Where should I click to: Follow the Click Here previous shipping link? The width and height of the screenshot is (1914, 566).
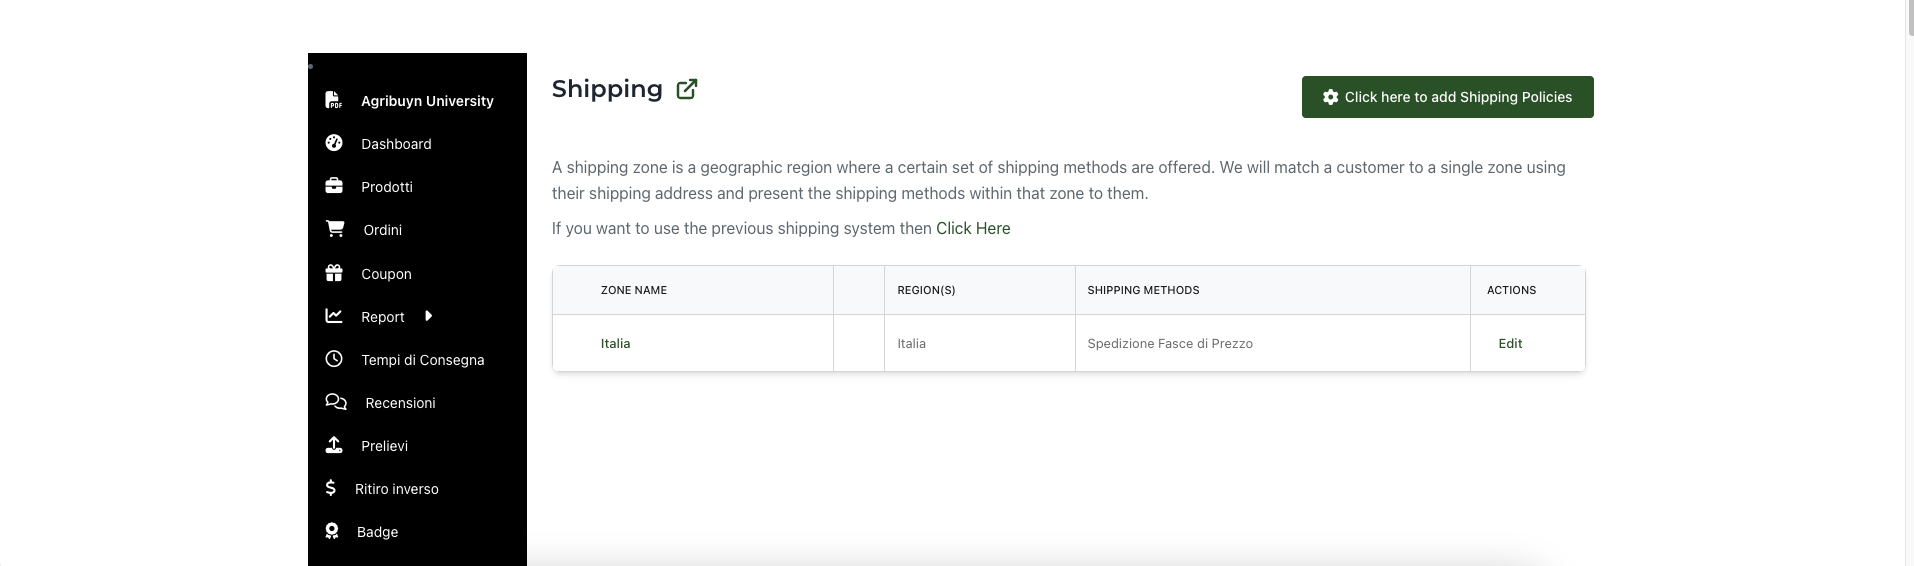(973, 228)
